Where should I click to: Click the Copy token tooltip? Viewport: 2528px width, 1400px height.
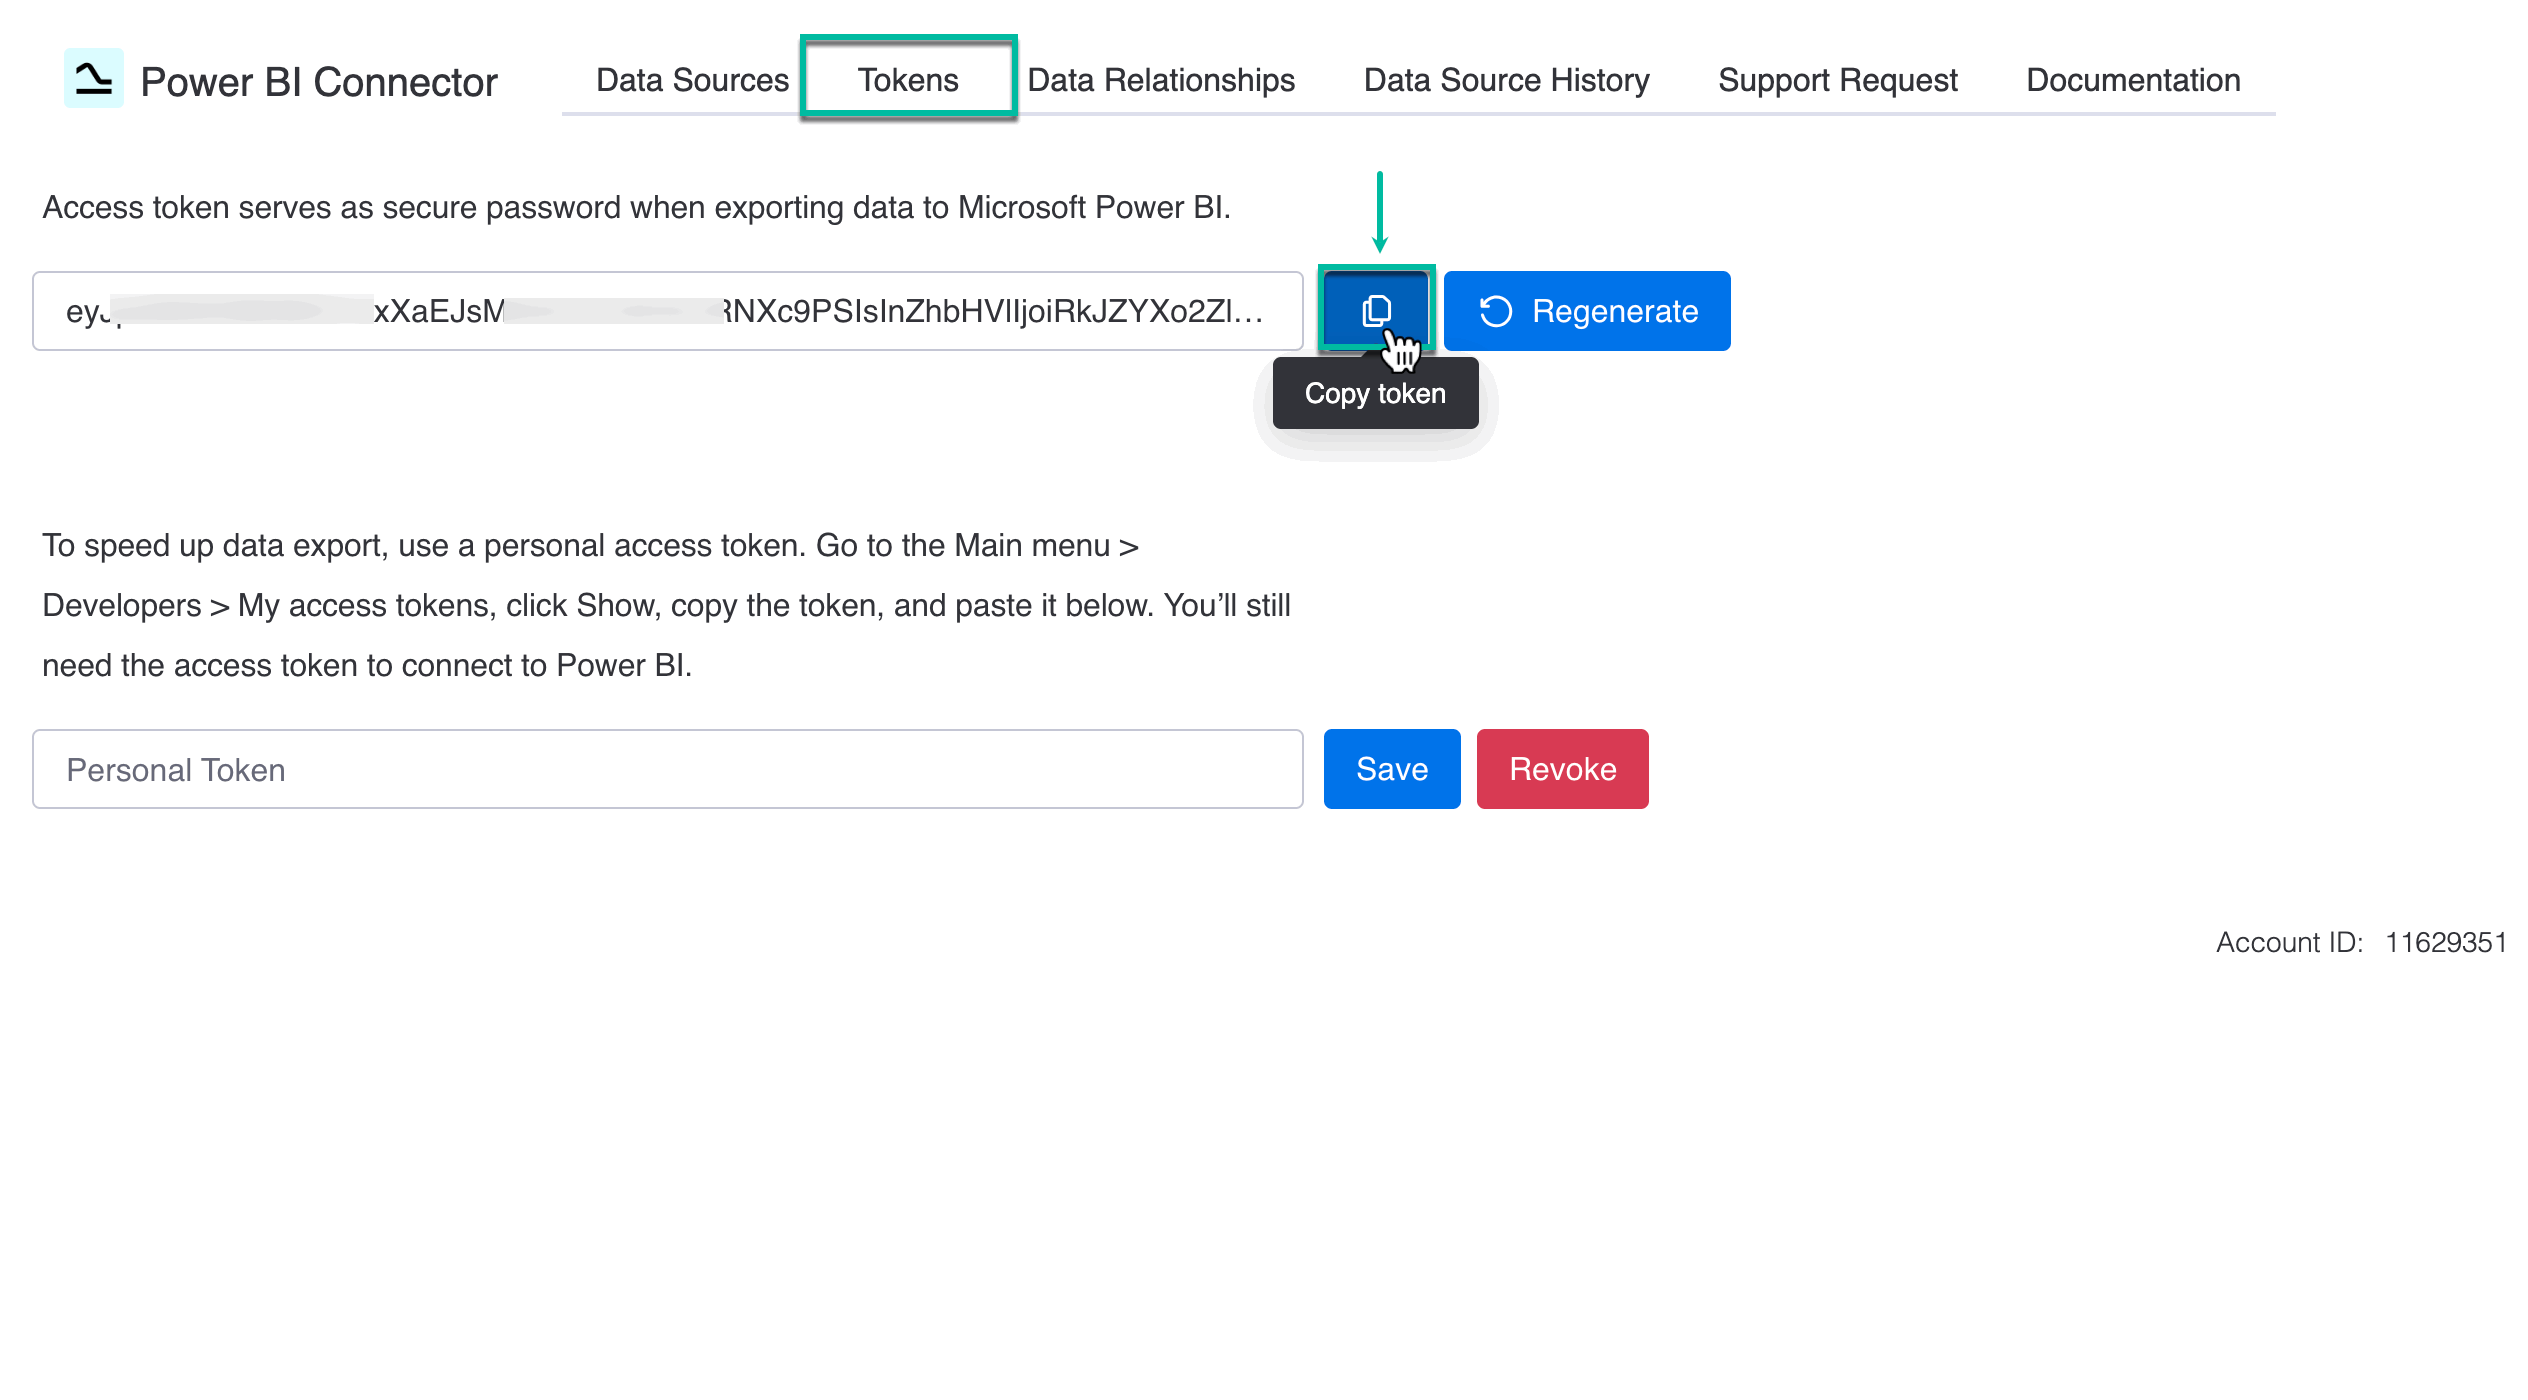click(1375, 393)
